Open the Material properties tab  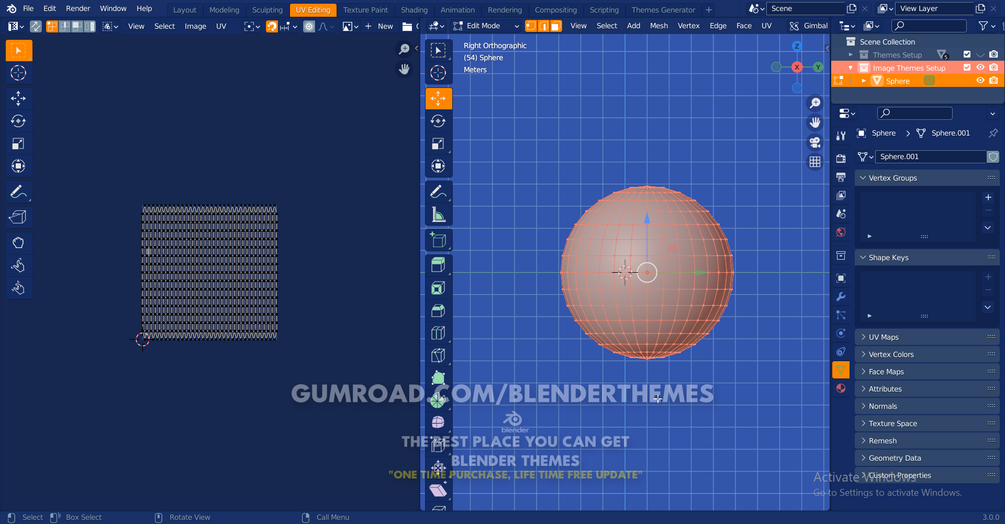pyautogui.click(x=841, y=388)
